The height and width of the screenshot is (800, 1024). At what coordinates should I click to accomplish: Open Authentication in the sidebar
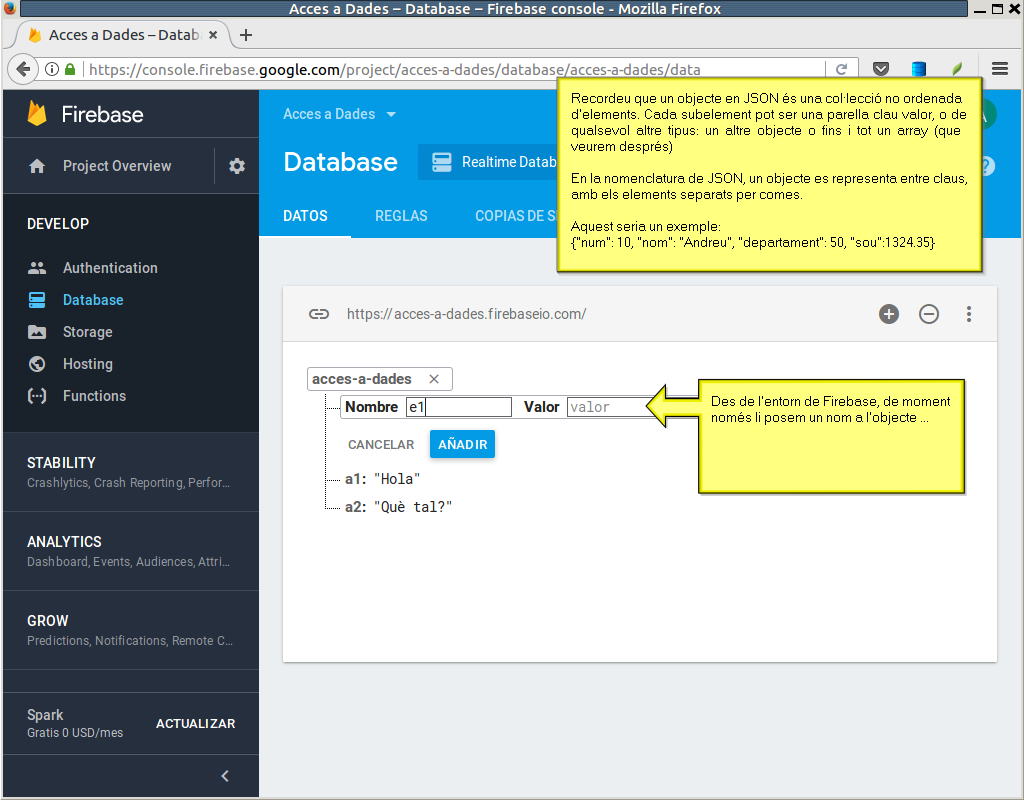coord(110,268)
